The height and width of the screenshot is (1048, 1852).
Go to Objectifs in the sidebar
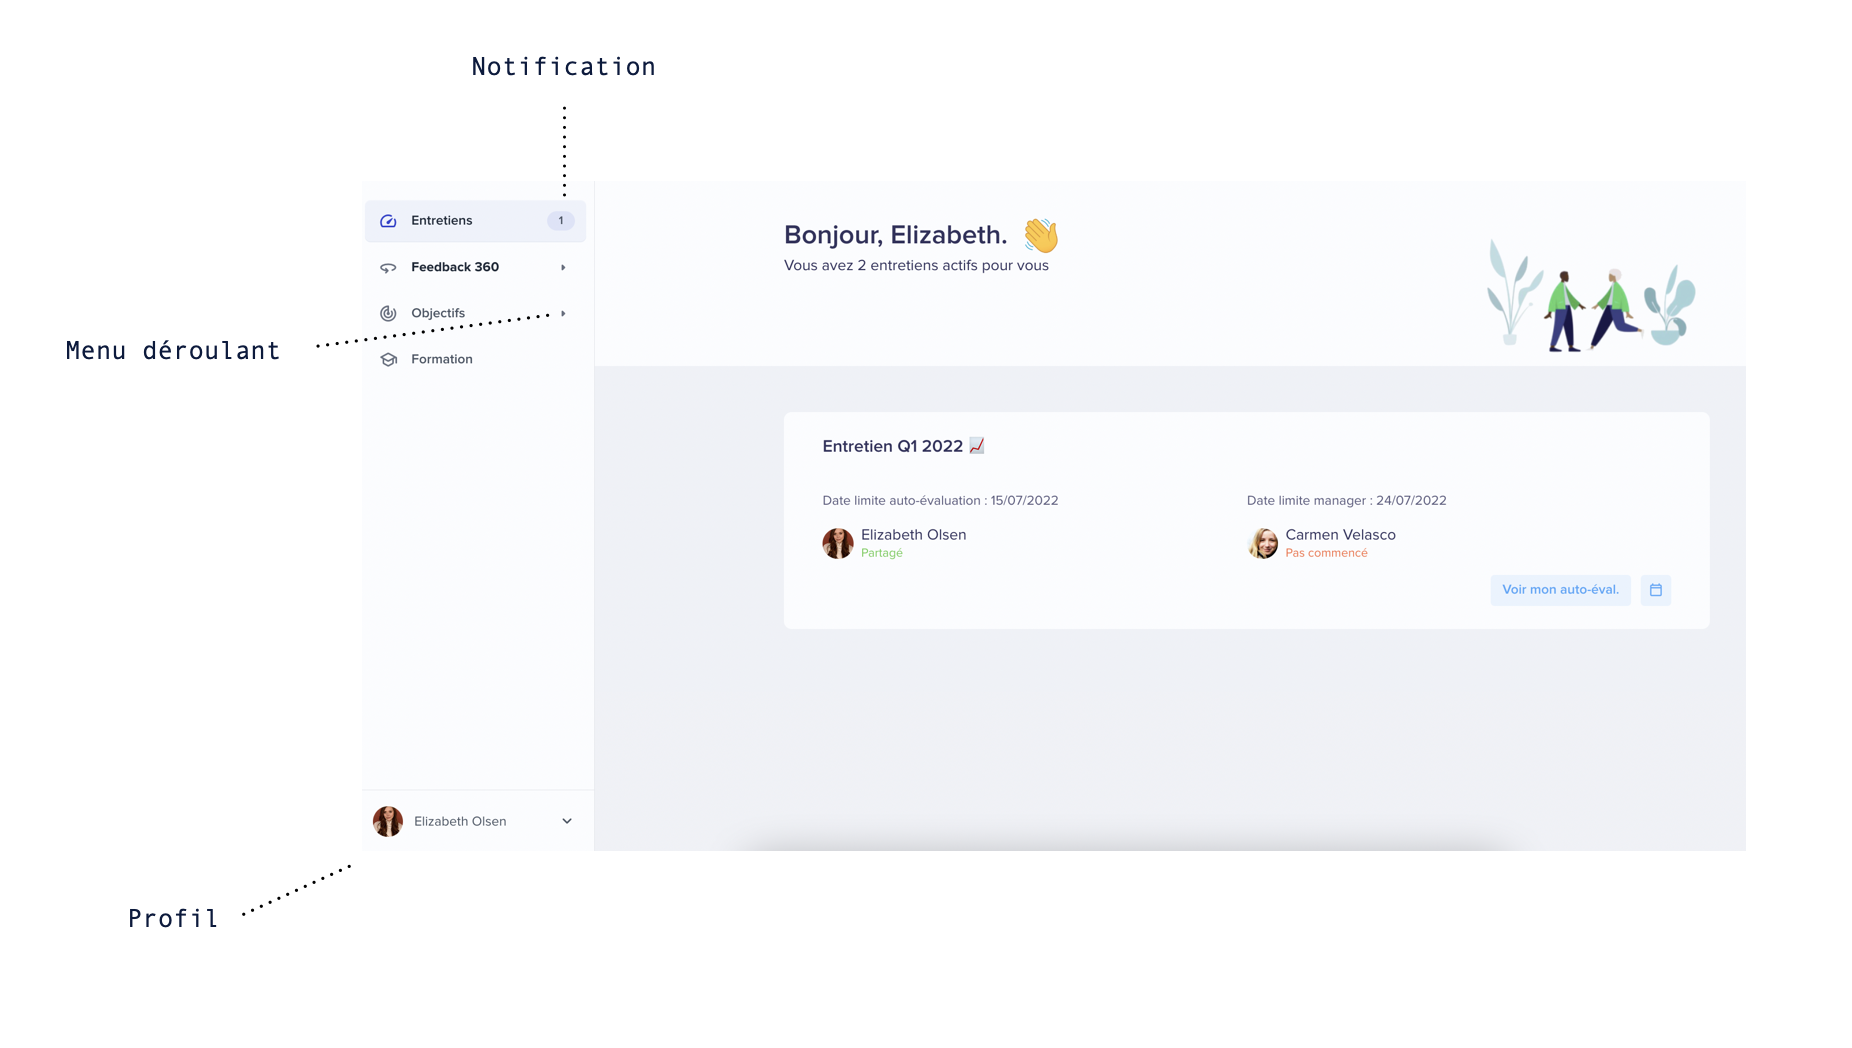click(x=475, y=313)
